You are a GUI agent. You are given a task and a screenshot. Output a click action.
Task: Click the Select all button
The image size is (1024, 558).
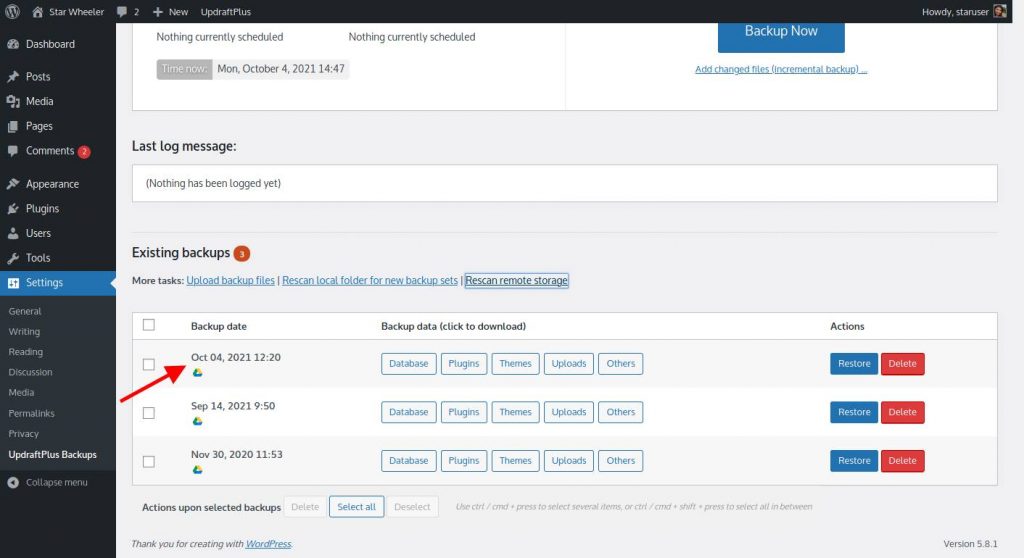357,507
